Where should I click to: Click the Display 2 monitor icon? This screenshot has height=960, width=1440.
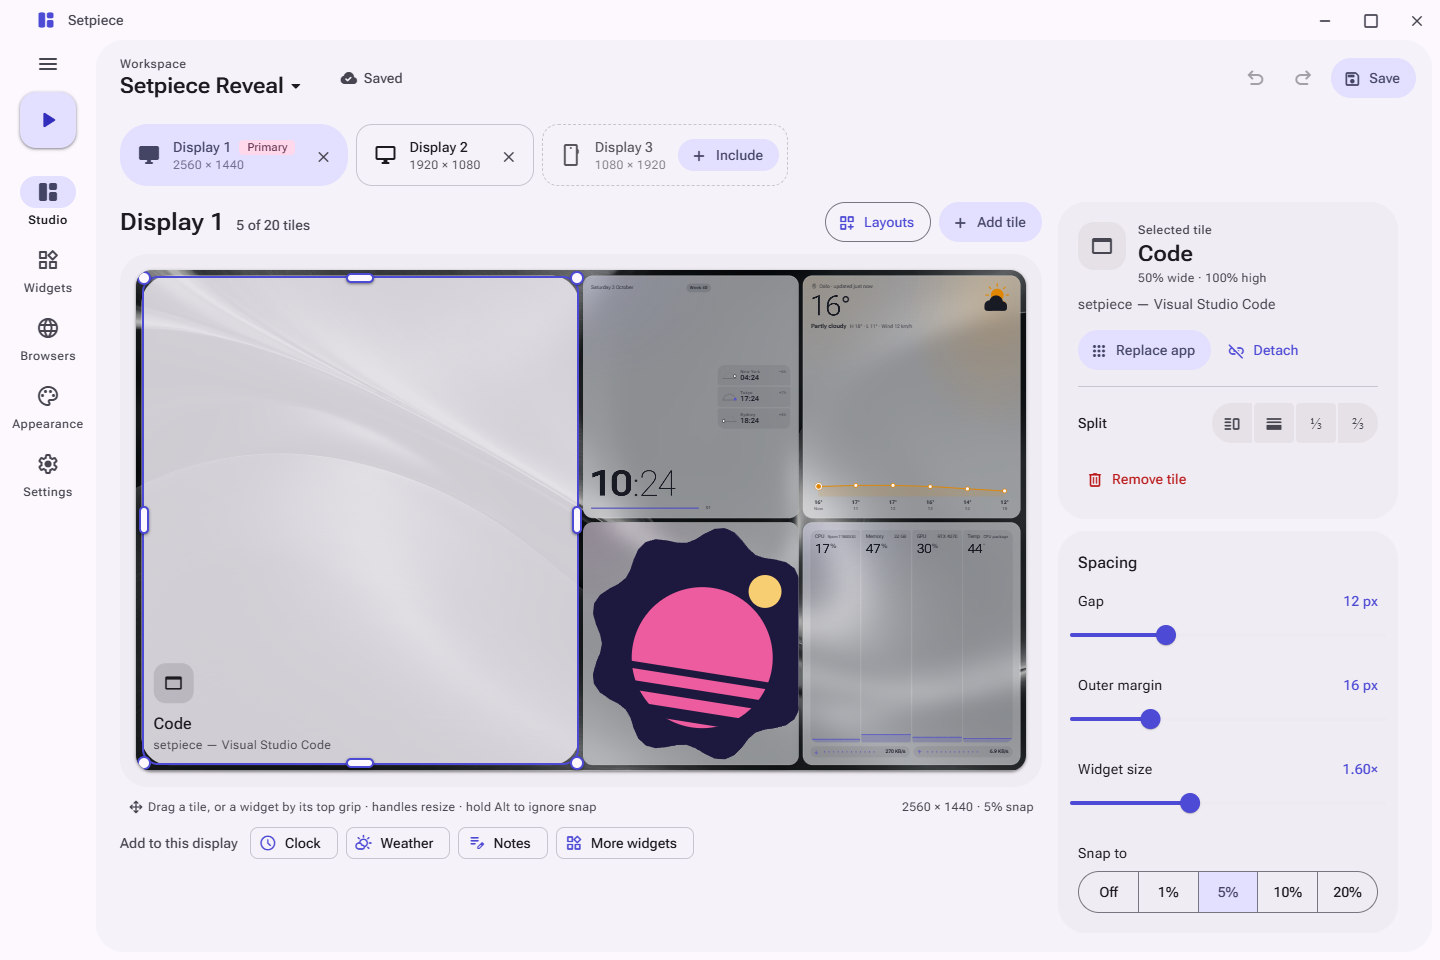tap(385, 155)
